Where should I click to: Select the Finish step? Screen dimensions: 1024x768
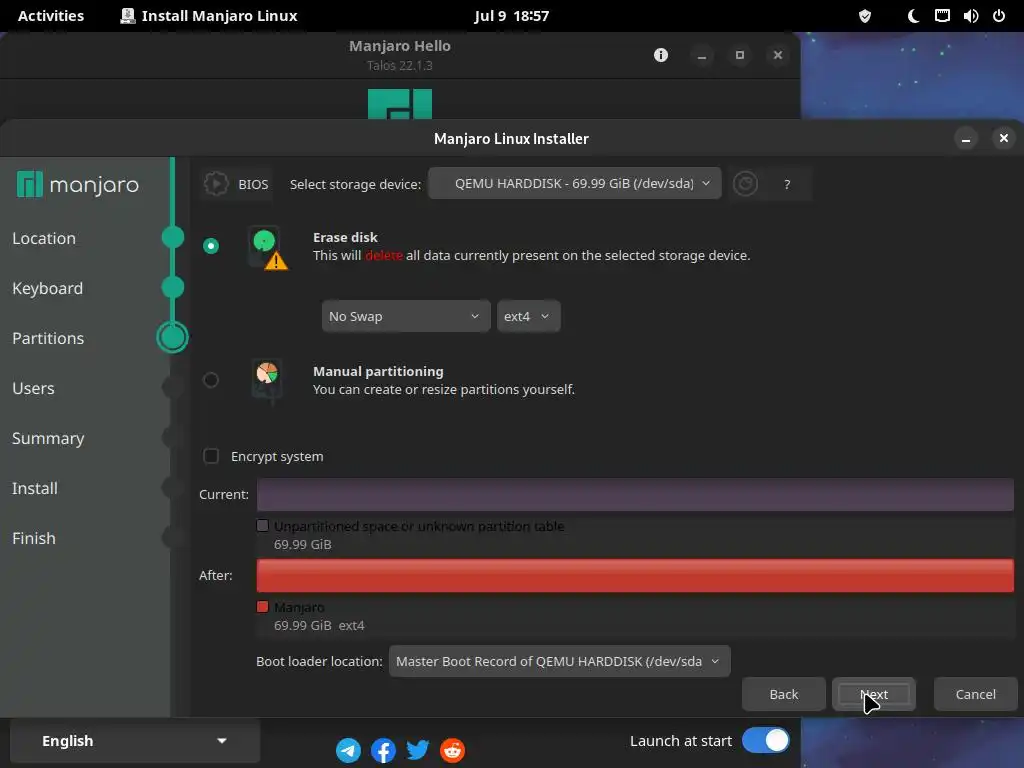tap(34, 538)
